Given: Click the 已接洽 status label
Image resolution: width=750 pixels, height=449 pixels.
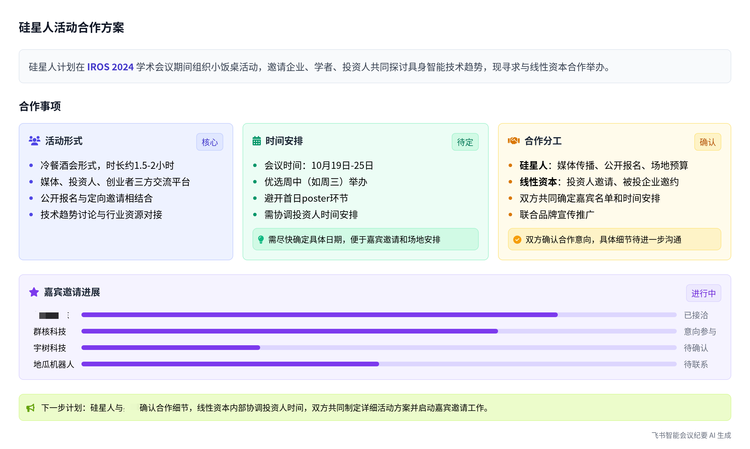Looking at the screenshot, I should coord(697,315).
